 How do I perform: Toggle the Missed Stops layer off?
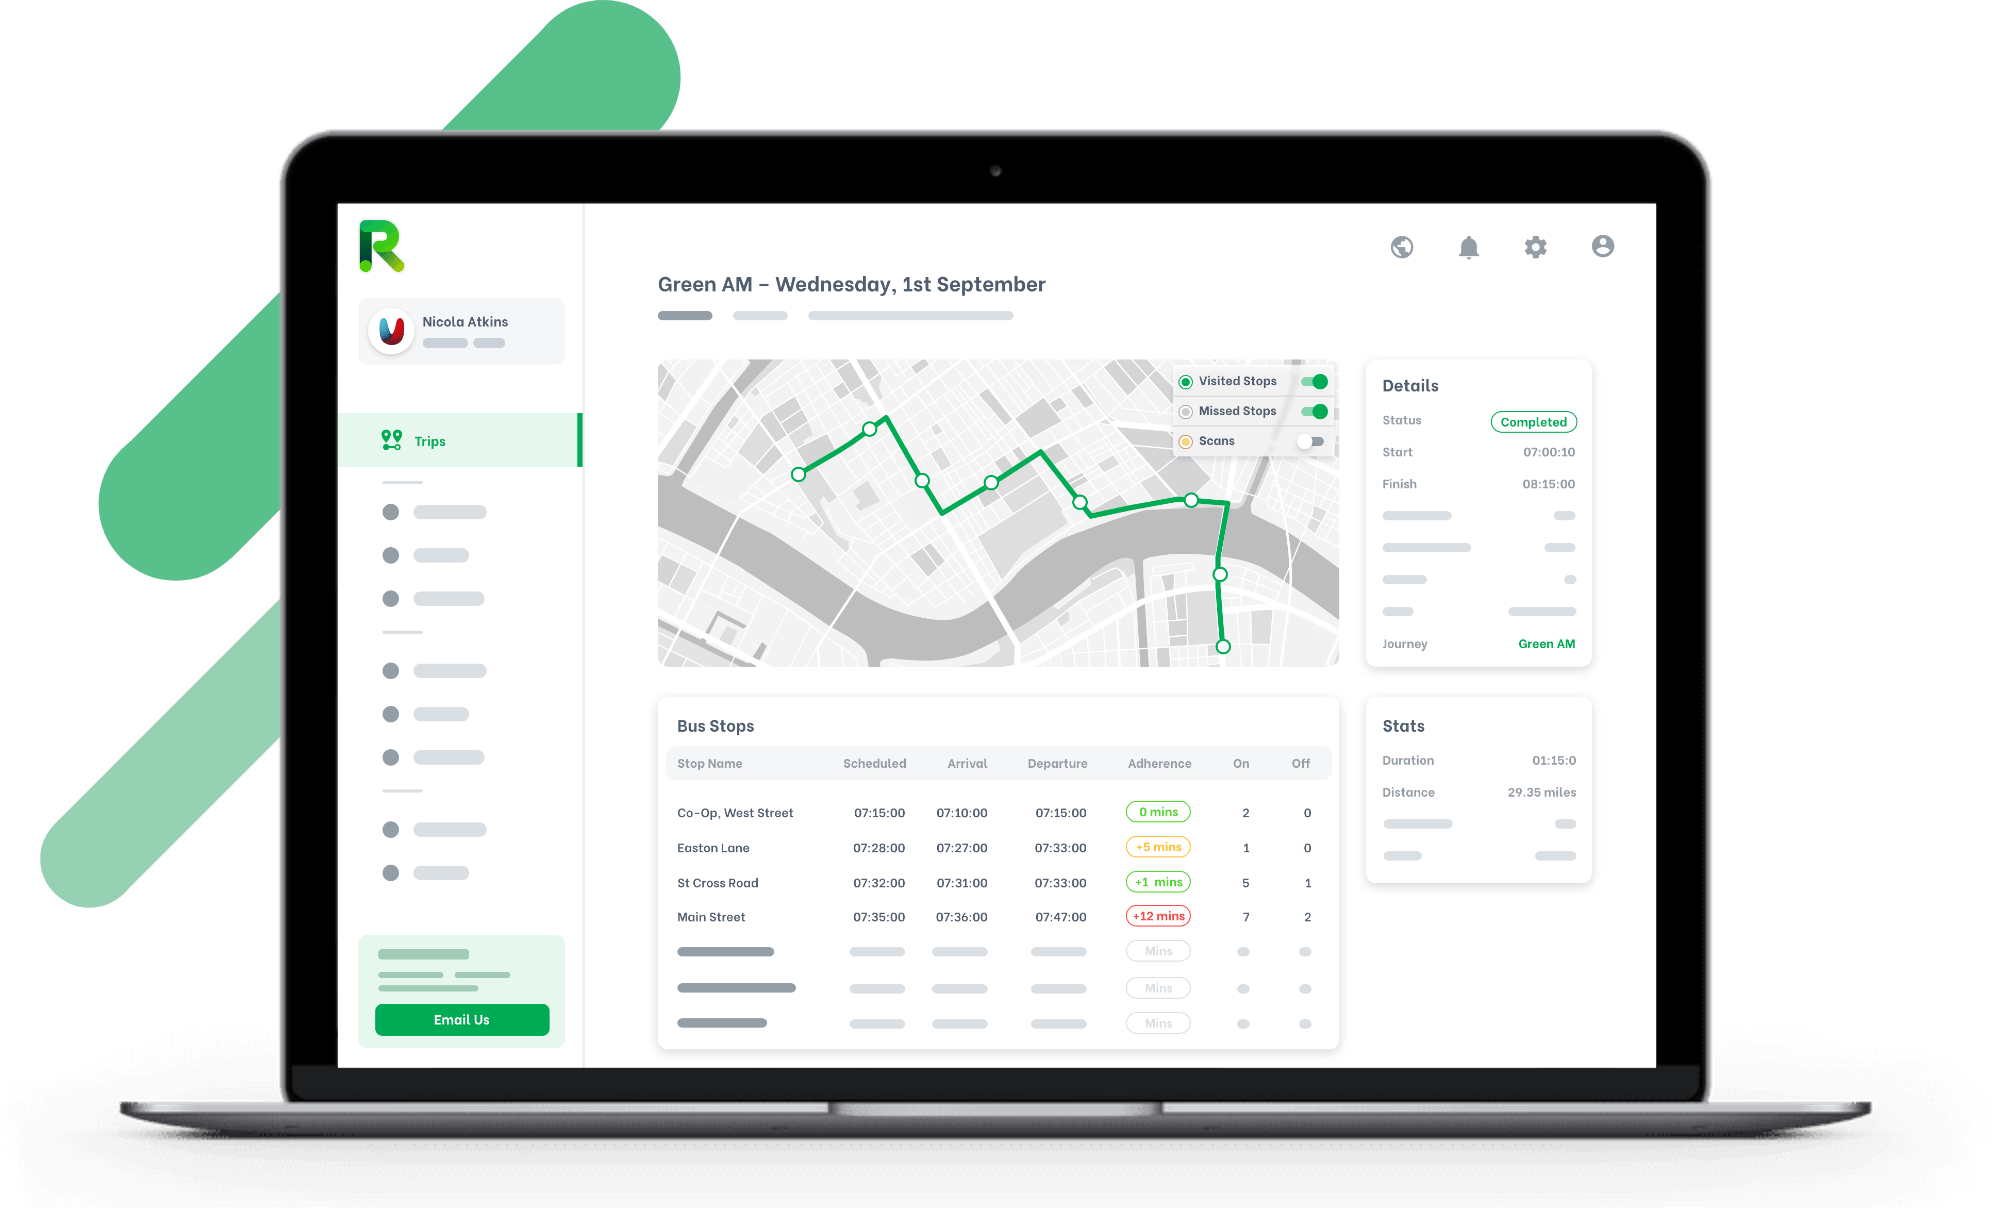tap(1313, 411)
